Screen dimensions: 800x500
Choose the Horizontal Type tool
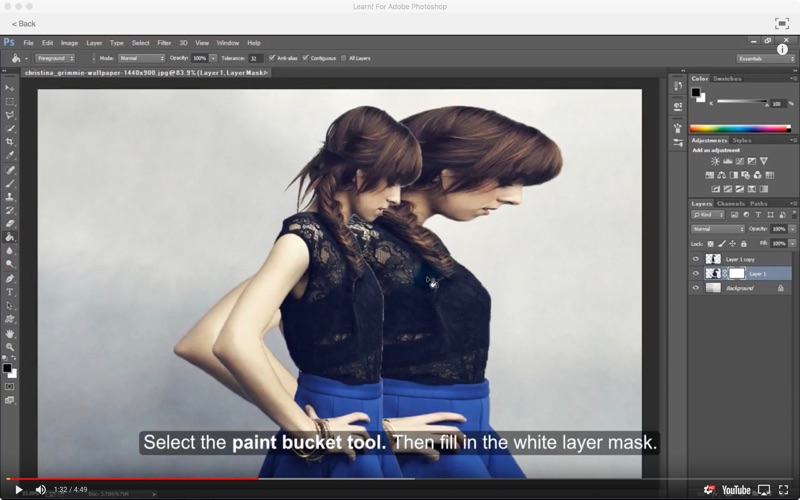coord(10,292)
